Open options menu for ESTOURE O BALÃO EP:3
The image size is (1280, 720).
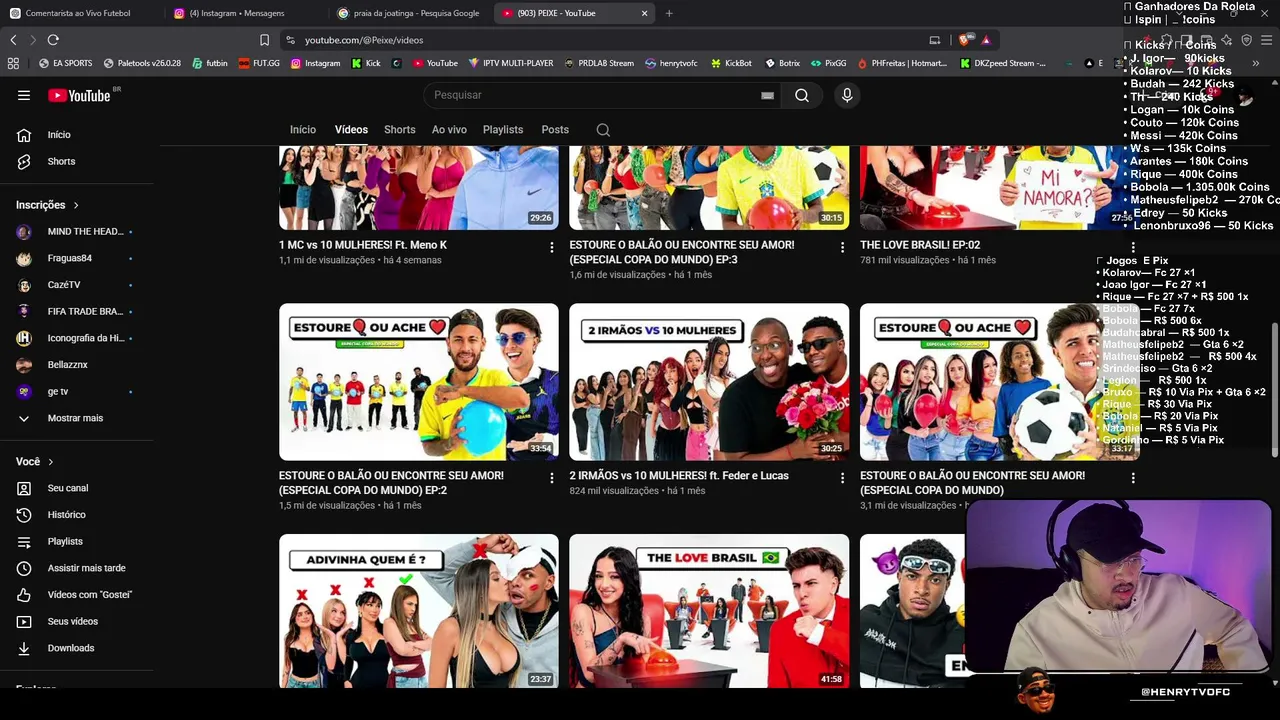[x=842, y=247]
